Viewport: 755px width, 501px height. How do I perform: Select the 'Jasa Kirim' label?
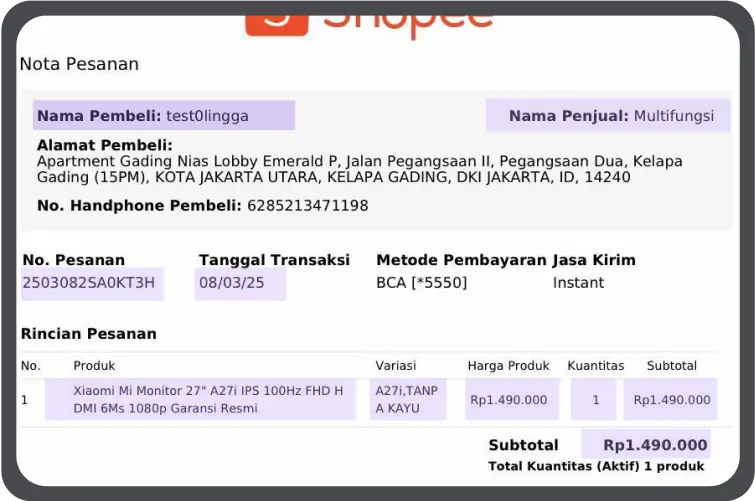coord(594,260)
